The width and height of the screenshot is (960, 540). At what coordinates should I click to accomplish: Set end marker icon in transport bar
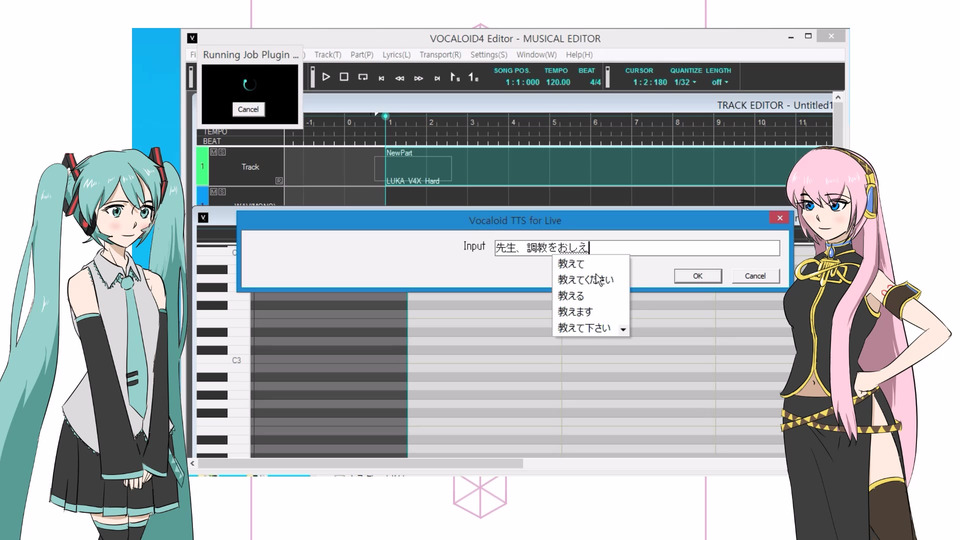pyautogui.click(x=473, y=77)
